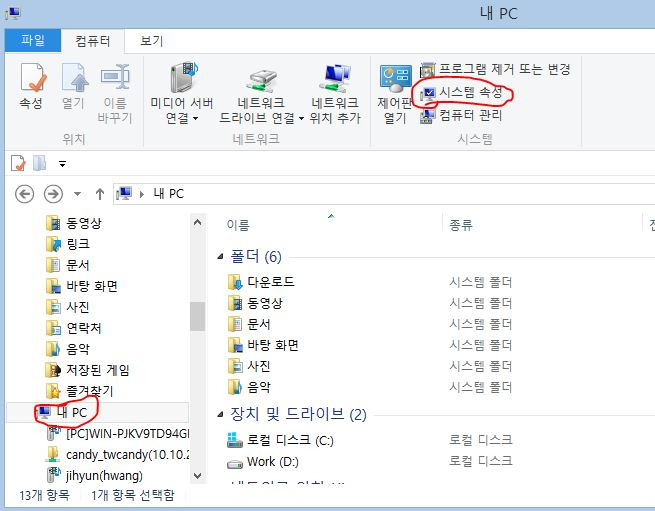The height and width of the screenshot is (511, 655).
Task: Go forward with the forward arrow
Action: 53,194
